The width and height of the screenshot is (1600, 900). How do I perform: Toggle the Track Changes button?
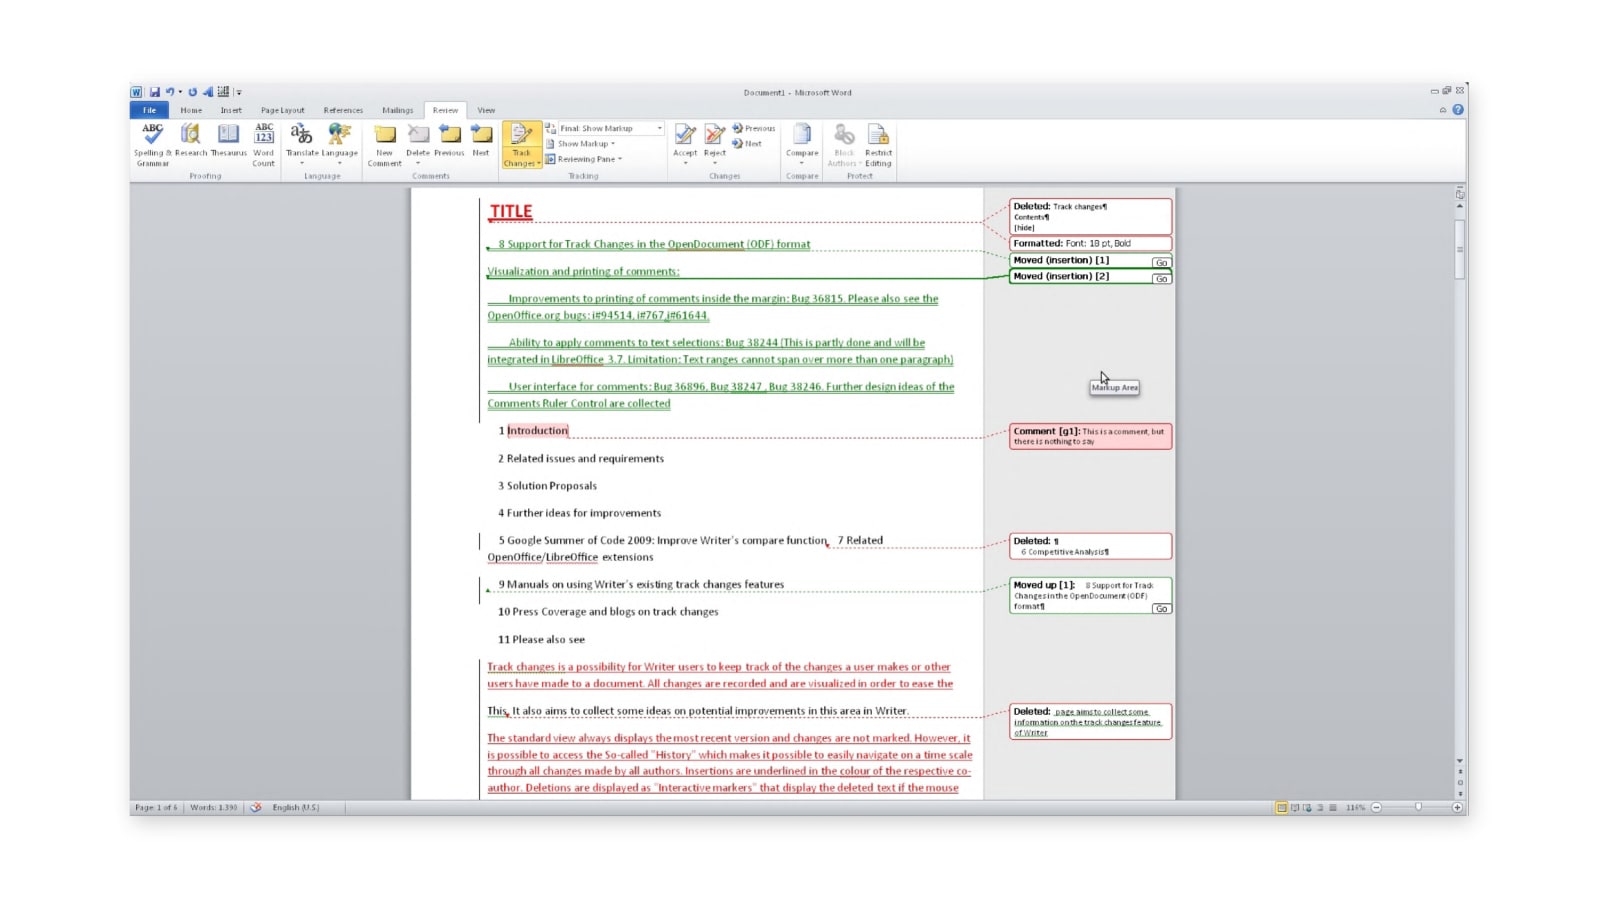pyautogui.click(x=521, y=145)
